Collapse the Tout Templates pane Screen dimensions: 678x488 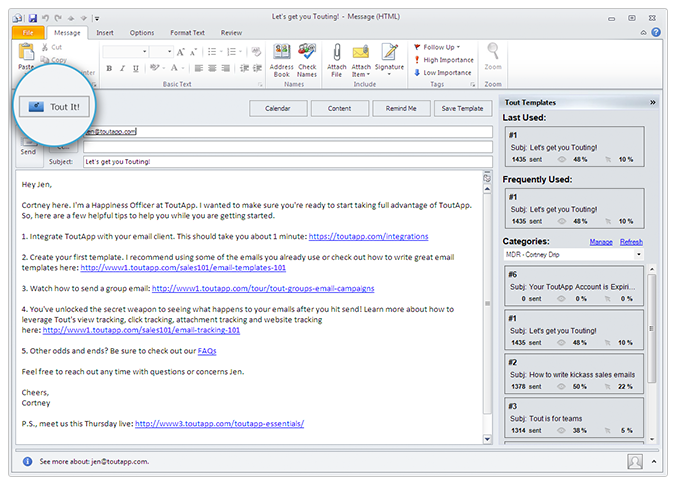click(652, 102)
